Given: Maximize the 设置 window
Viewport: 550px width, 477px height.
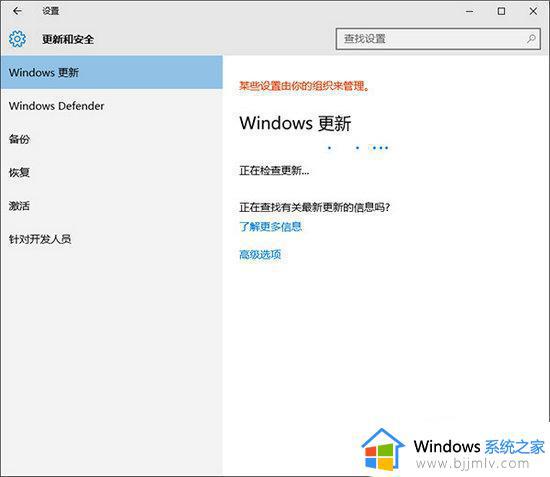Looking at the screenshot, I should click(x=501, y=11).
